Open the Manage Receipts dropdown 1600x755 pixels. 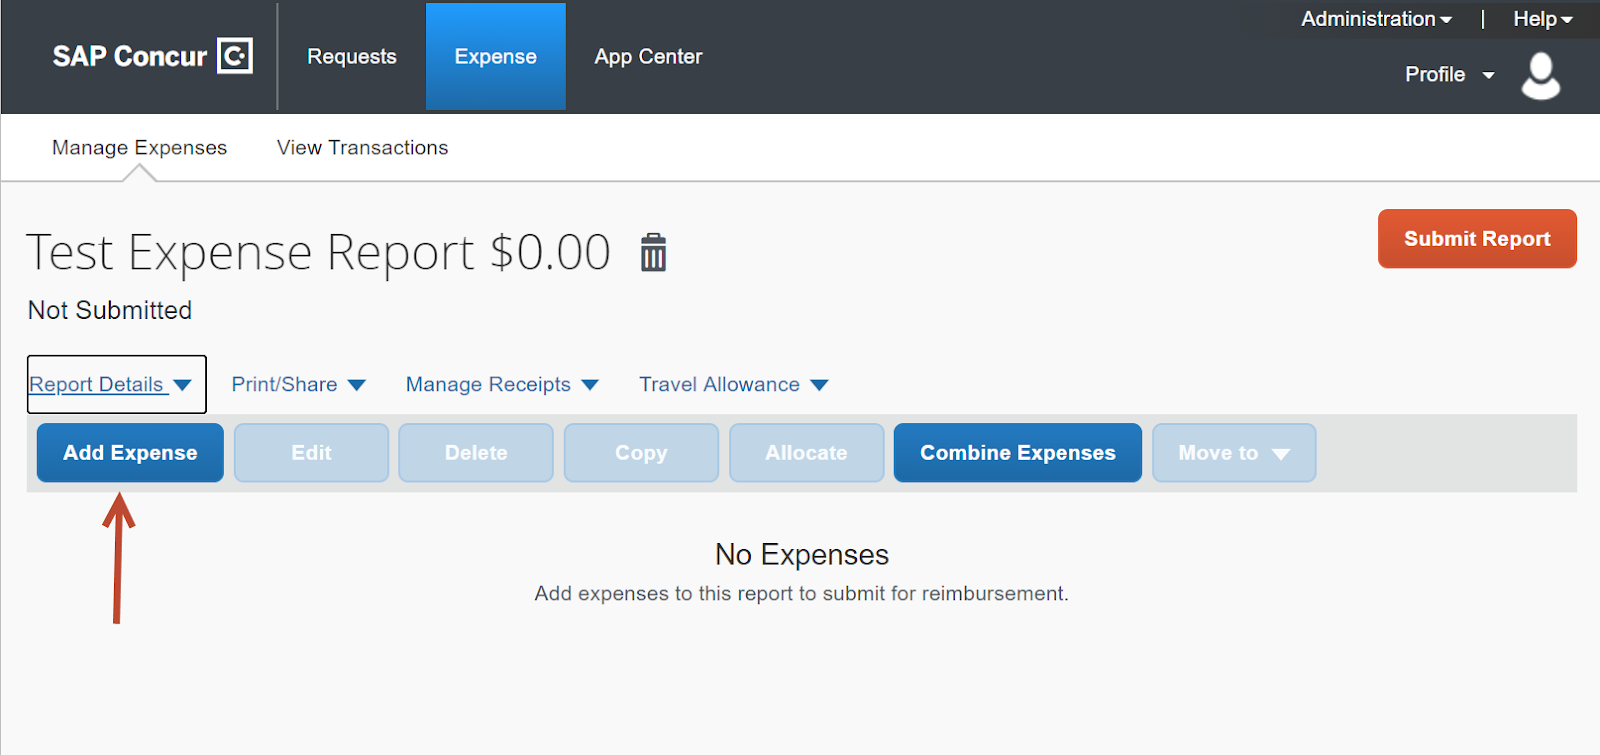pyautogui.click(x=500, y=384)
